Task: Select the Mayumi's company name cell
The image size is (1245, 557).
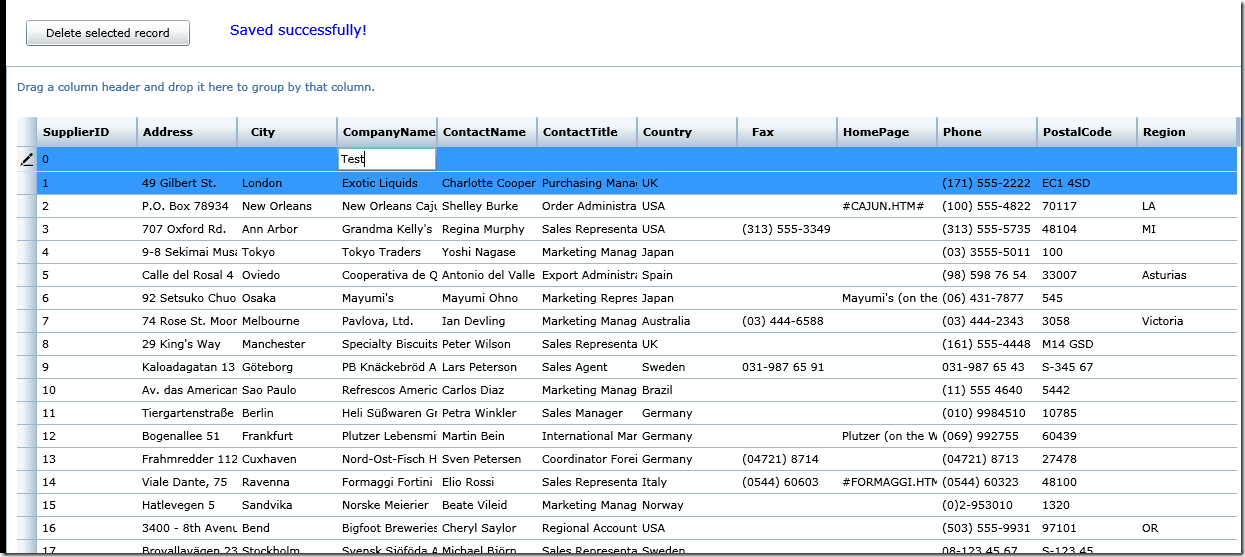Action: (387, 298)
